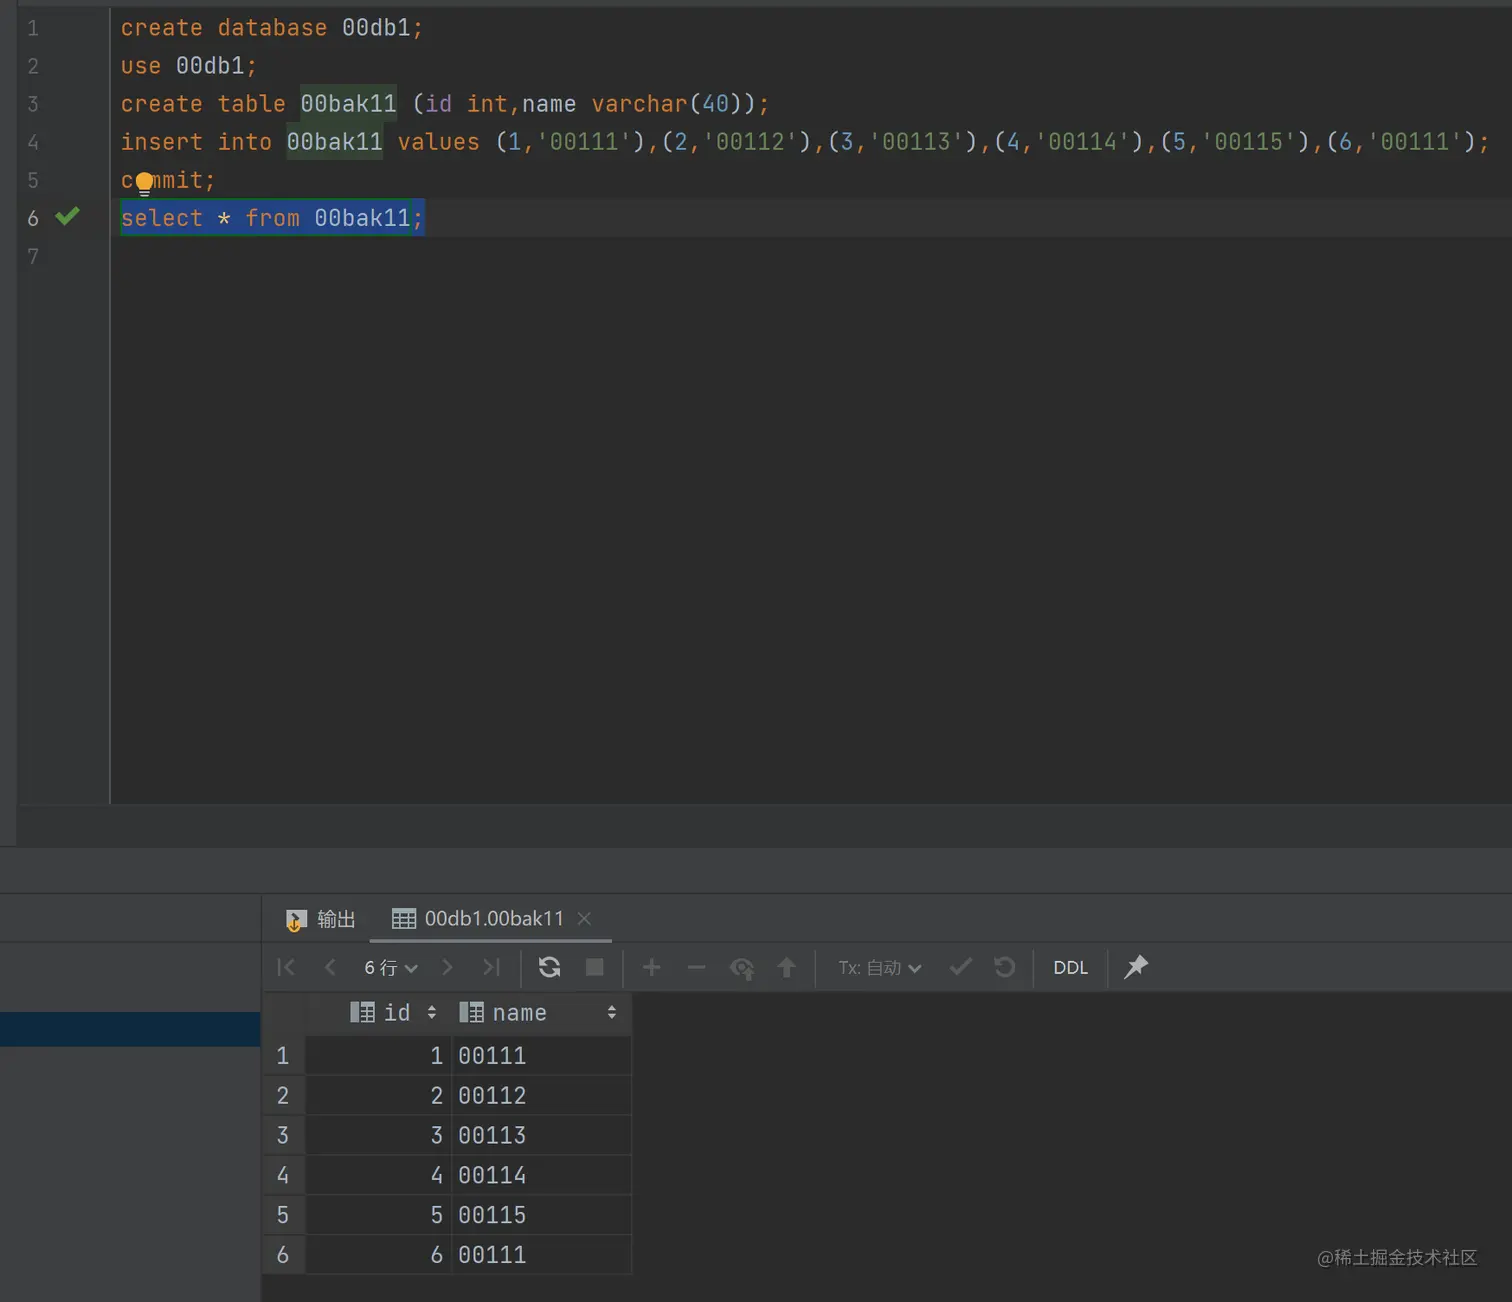
Task: Click the stop execution square icon
Action: pos(594,967)
